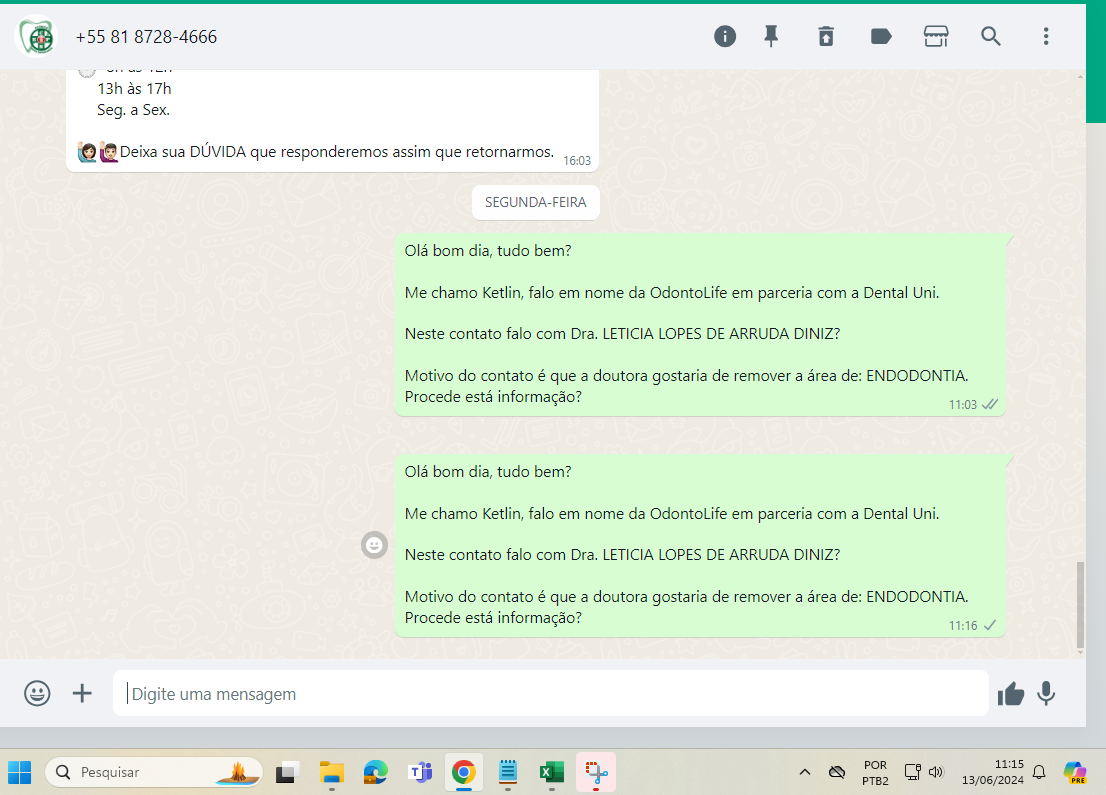This screenshot has width=1106, height=795.
Task: Open the catalog storefront icon
Action: [936, 36]
